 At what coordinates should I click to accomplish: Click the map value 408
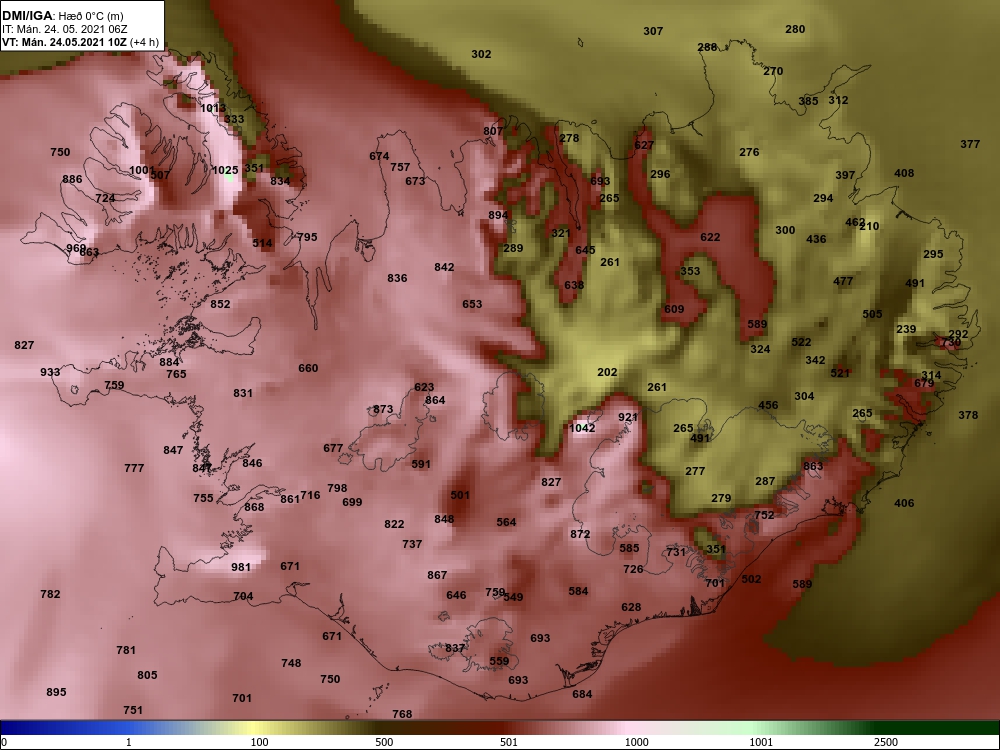[904, 173]
